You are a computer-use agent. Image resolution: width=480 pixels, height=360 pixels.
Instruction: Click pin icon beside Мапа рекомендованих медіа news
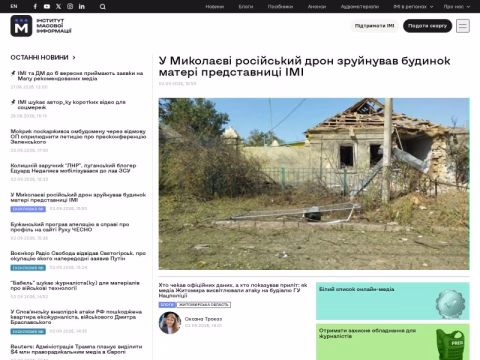pos(13,73)
